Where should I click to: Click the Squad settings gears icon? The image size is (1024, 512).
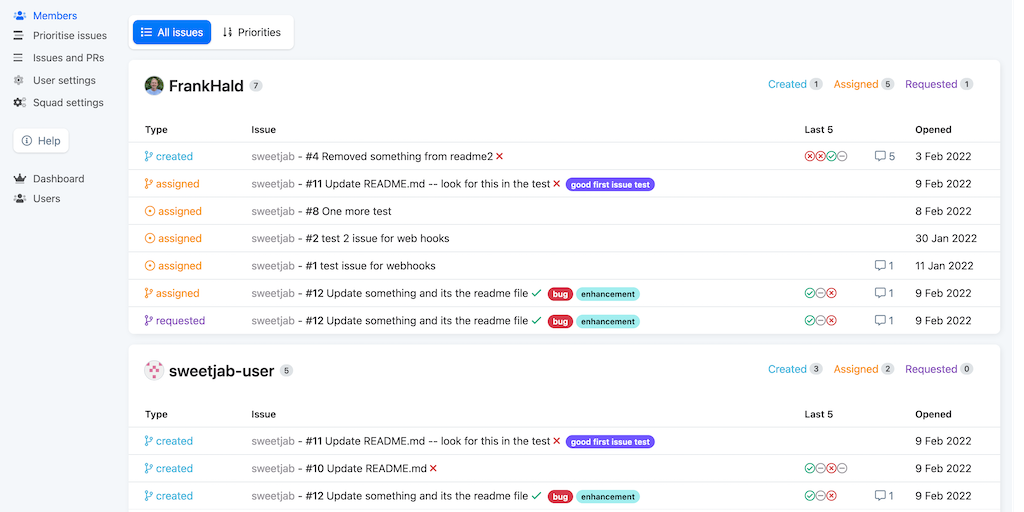(19, 103)
